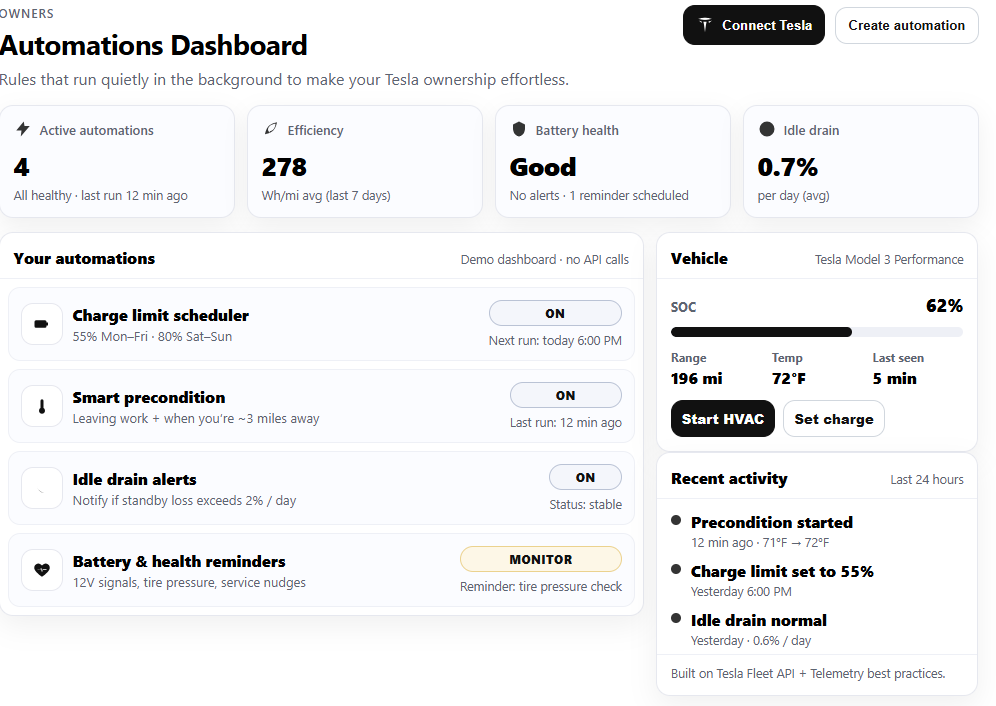Click the lightning icon on Active automations card

click(x=22, y=129)
